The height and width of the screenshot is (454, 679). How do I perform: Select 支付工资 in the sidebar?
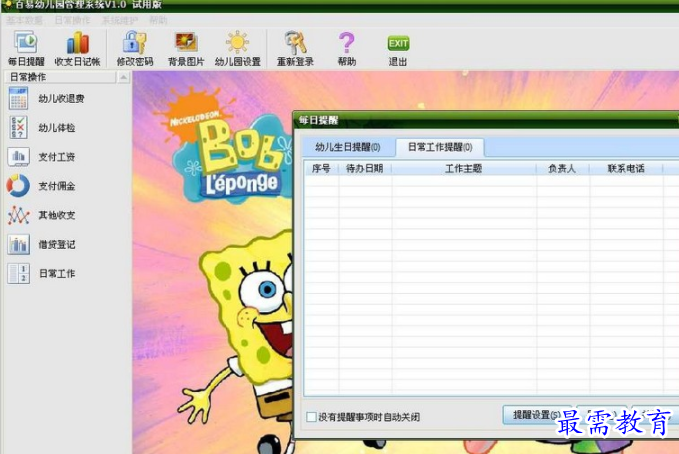click(x=42, y=157)
